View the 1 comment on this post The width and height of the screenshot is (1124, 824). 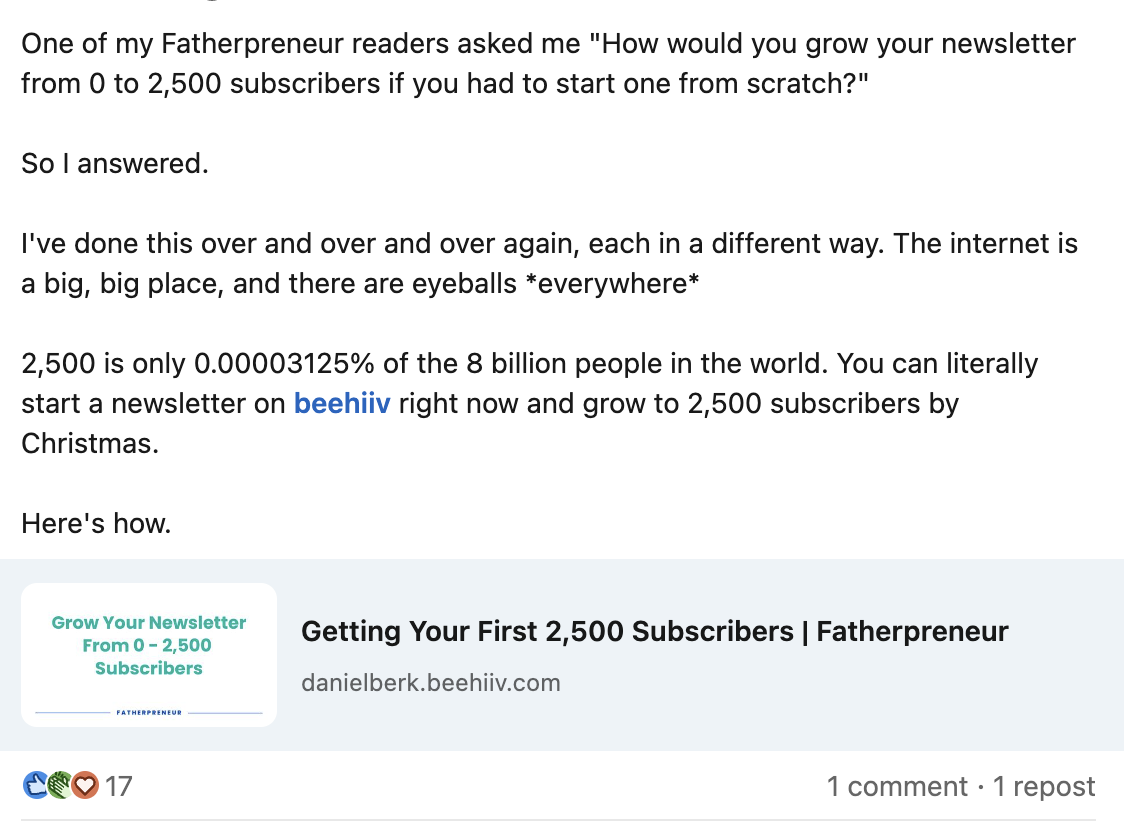pyautogui.click(x=897, y=786)
